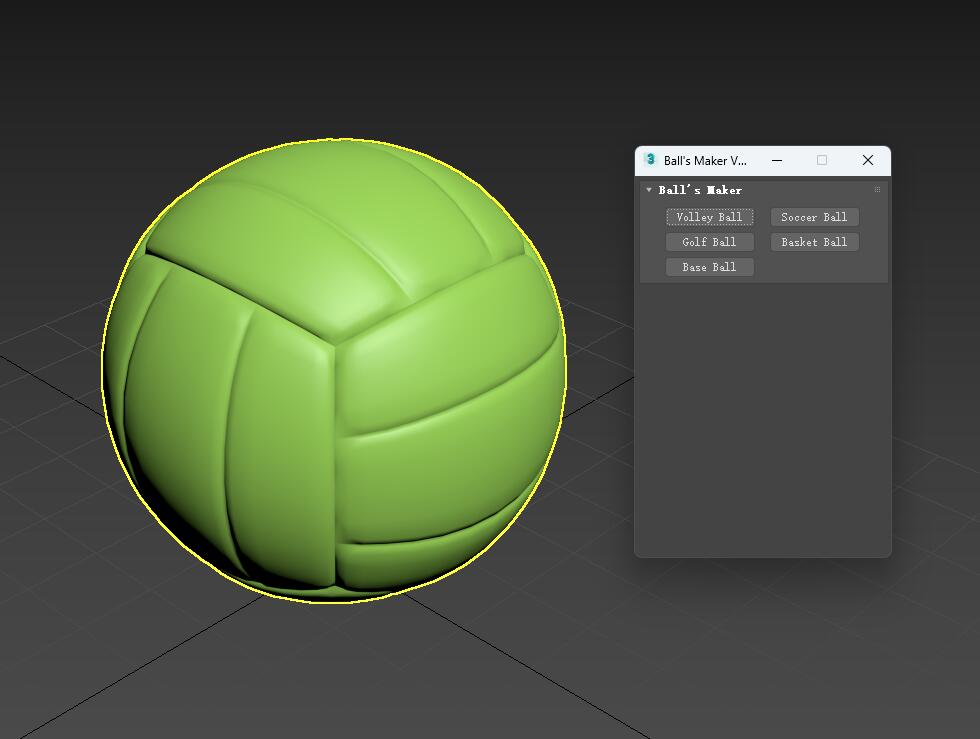Collapse the Ball's Maker rollout arrow

(649, 189)
